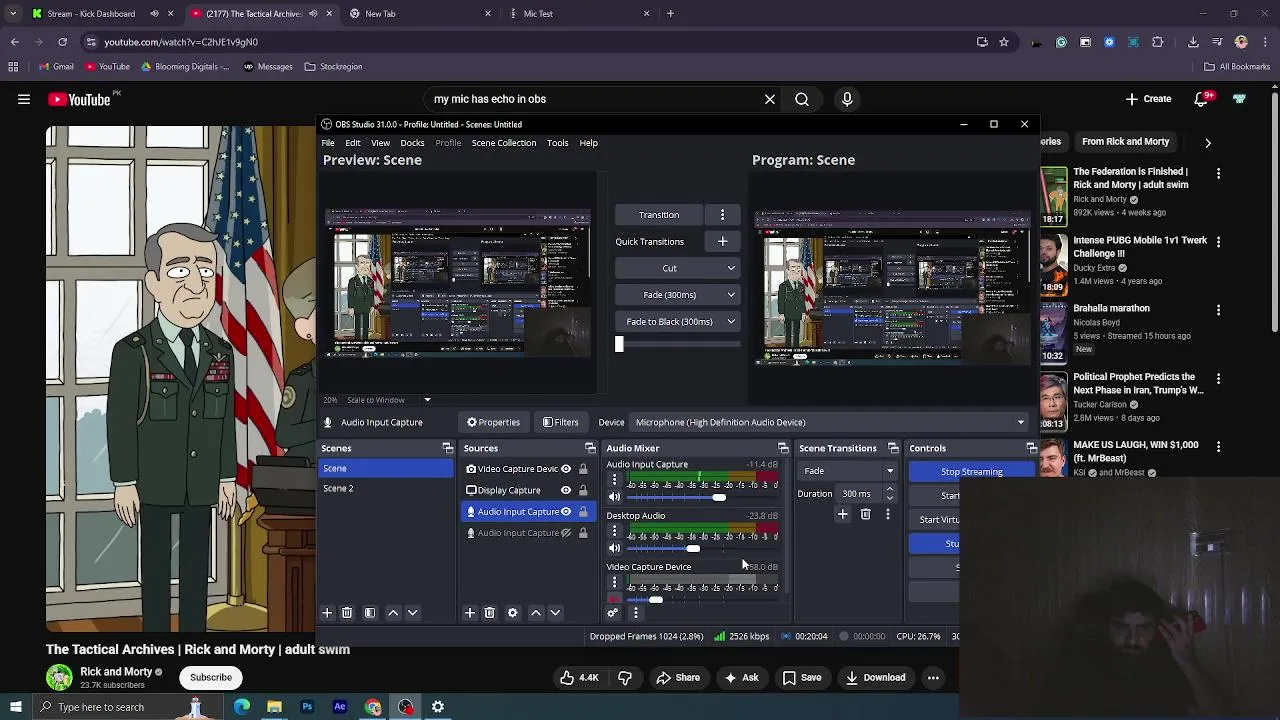Open the OBS File menu
Screen dimensions: 1280x720
pyautogui.click(x=328, y=143)
